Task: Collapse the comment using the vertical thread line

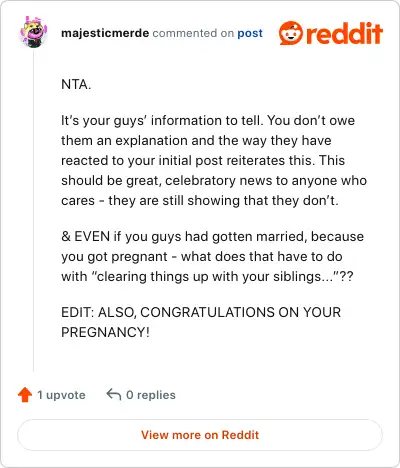Action: 33,212
